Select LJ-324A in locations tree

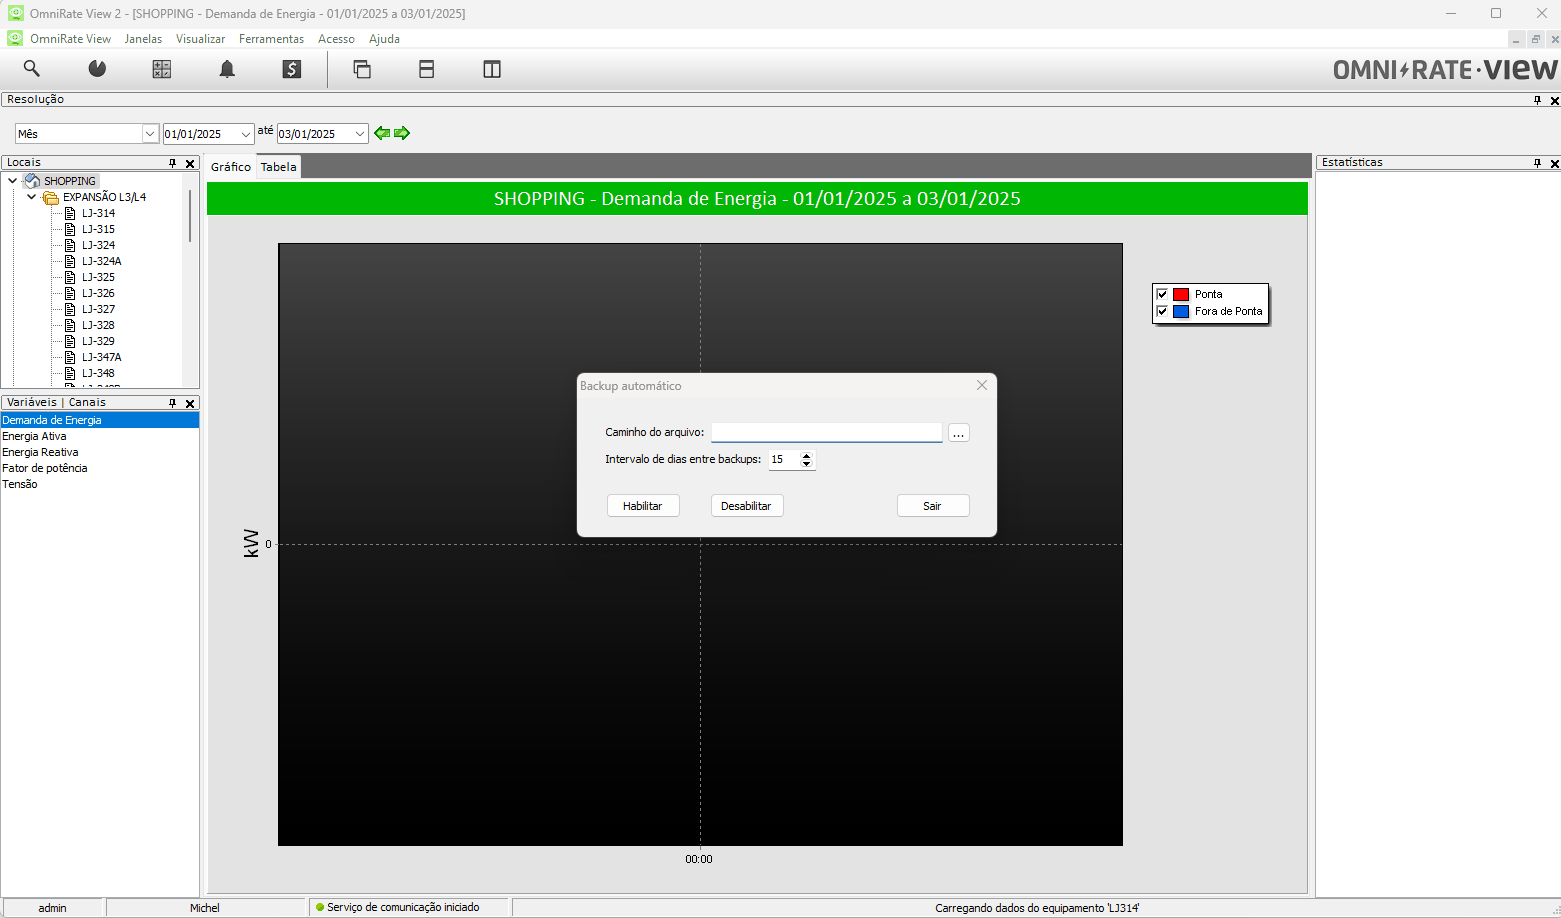point(102,261)
